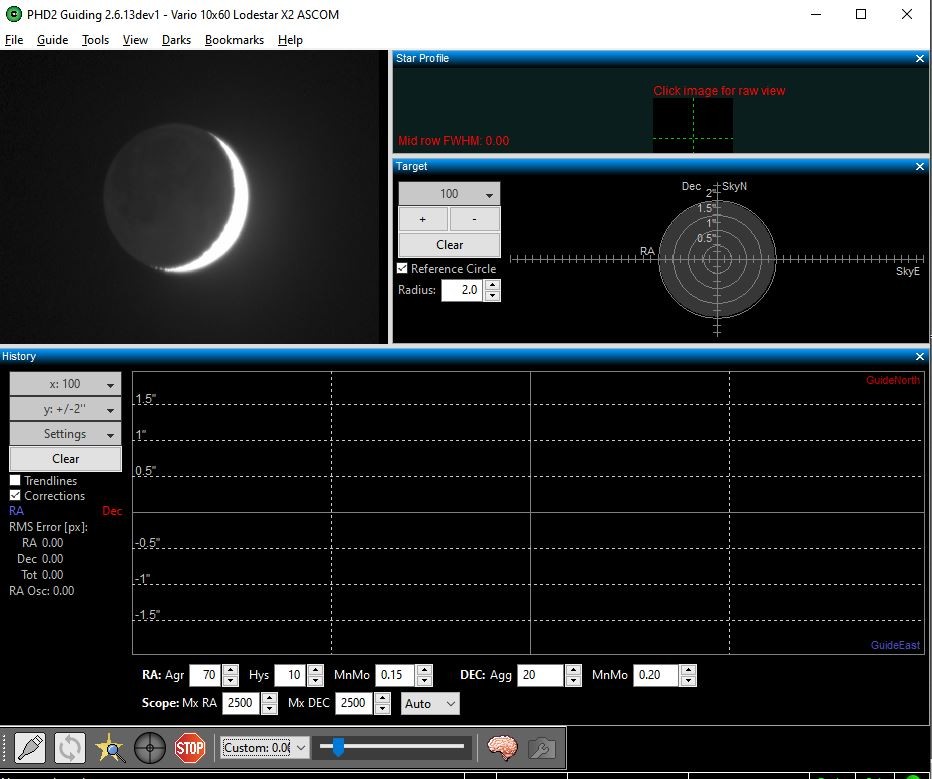
Task: Click the Hys hysteresis value field
Action: 291,675
